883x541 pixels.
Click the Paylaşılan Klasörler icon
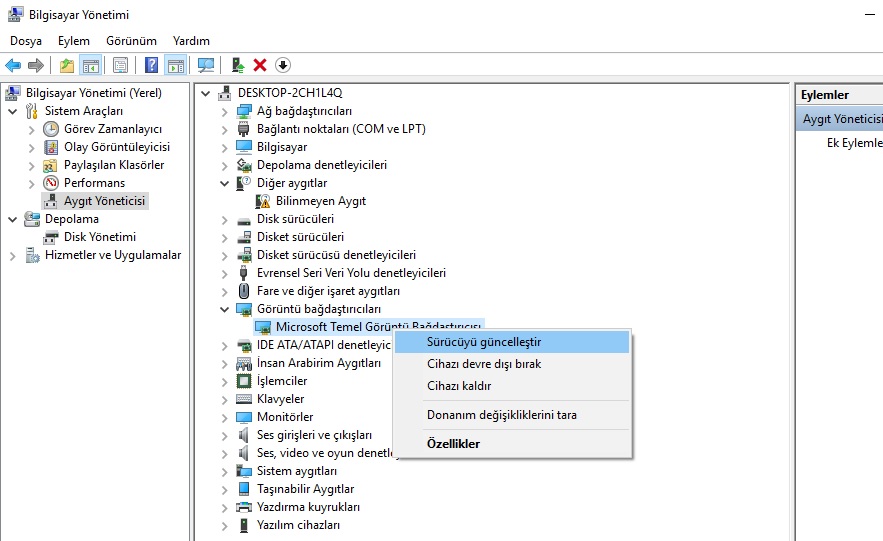click(x=51, y=165)
